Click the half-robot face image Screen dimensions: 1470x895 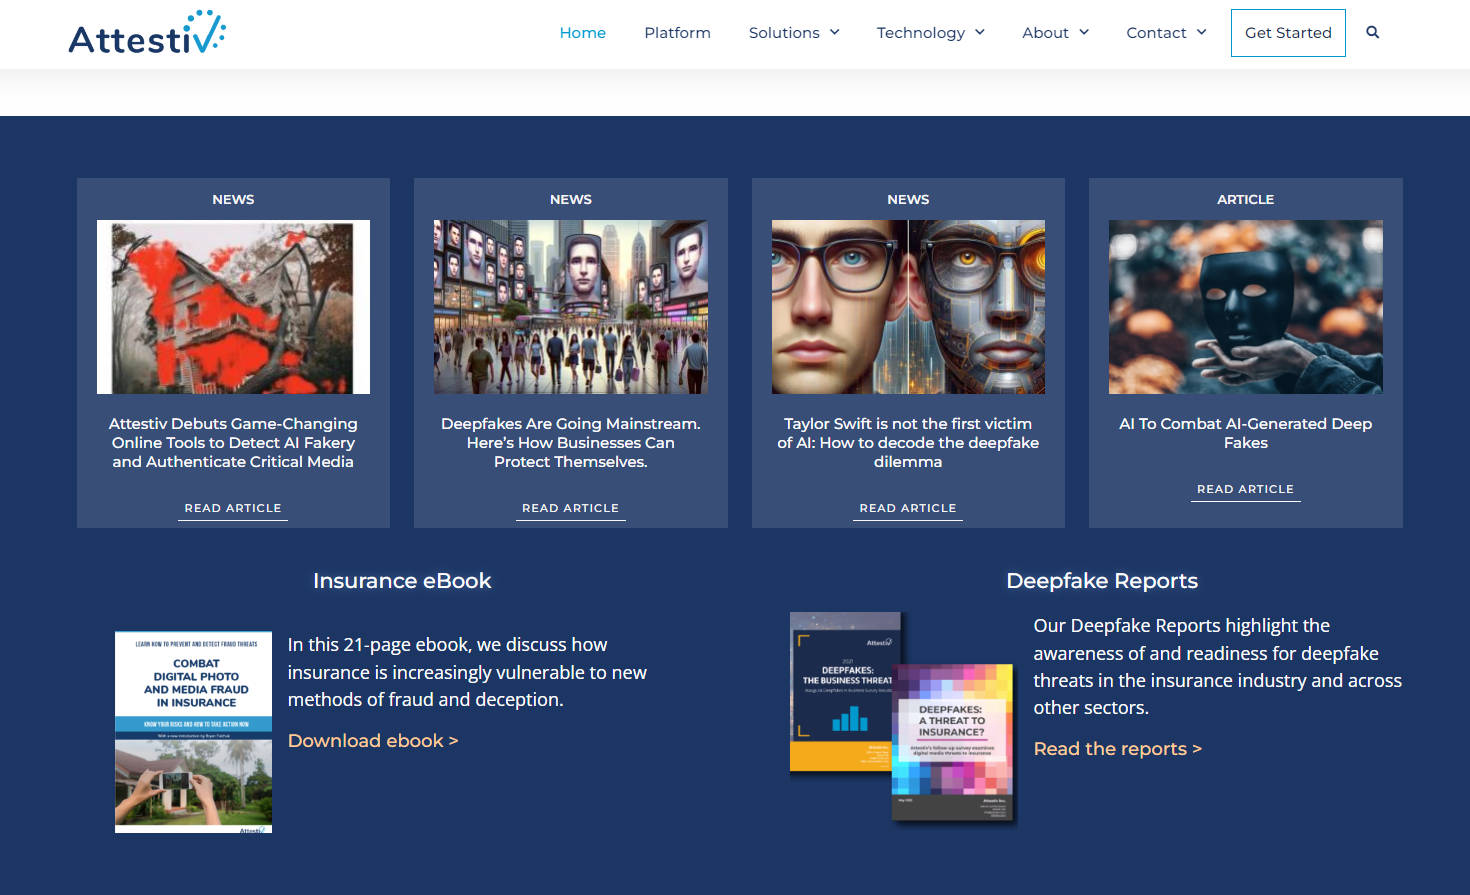(x=908, y=307)
